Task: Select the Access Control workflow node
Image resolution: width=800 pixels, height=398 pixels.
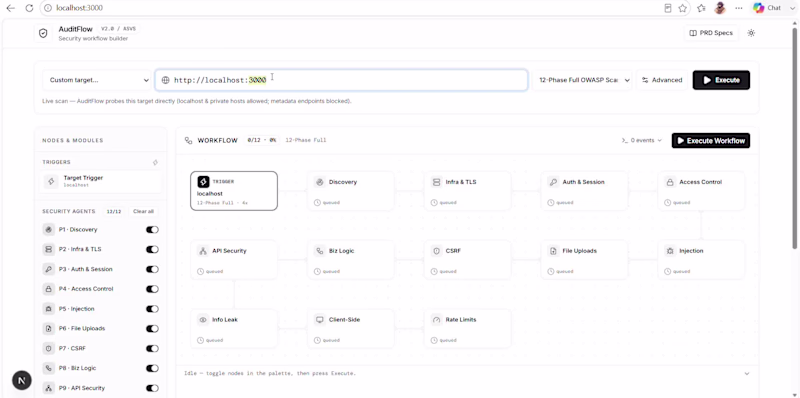Action: click(x=701, y=191)
